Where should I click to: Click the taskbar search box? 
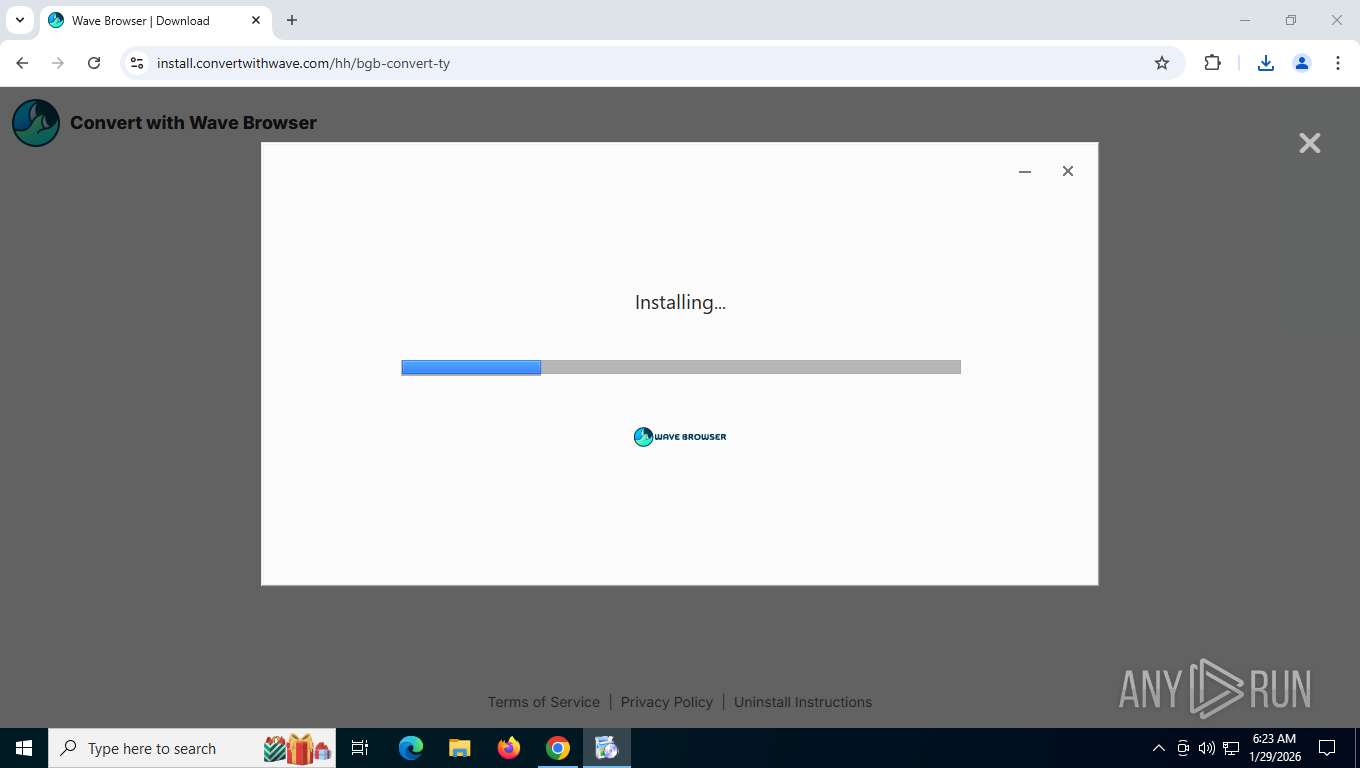point(192,748)
